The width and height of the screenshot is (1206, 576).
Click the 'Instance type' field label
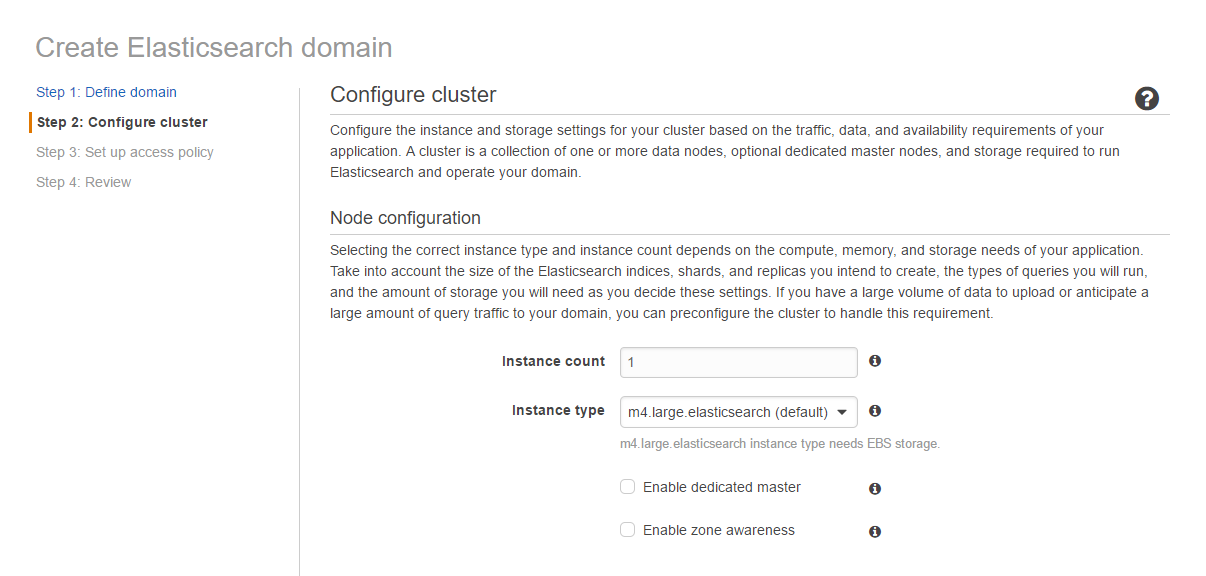click(x=558, y=411)
